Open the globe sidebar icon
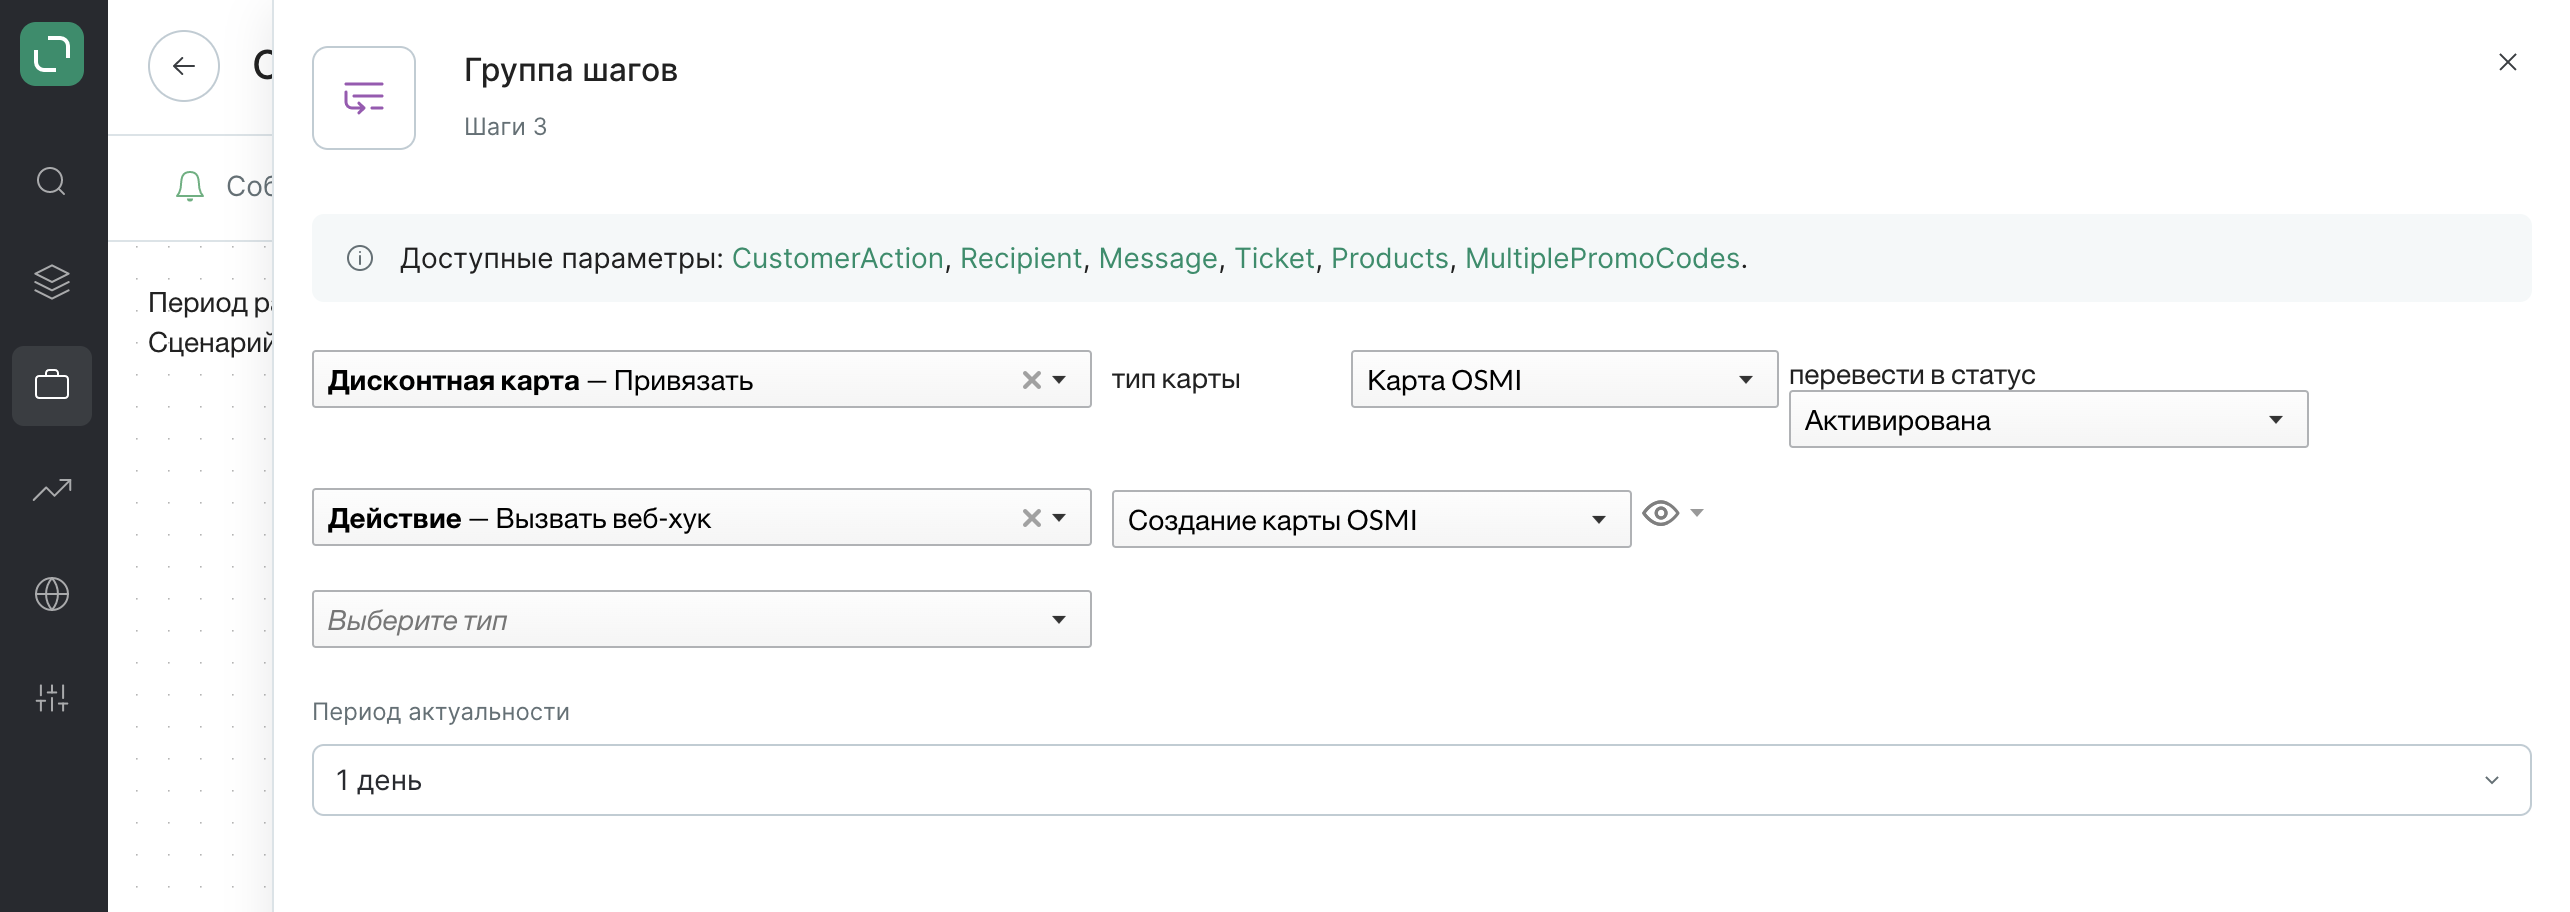 pos(52,594)
